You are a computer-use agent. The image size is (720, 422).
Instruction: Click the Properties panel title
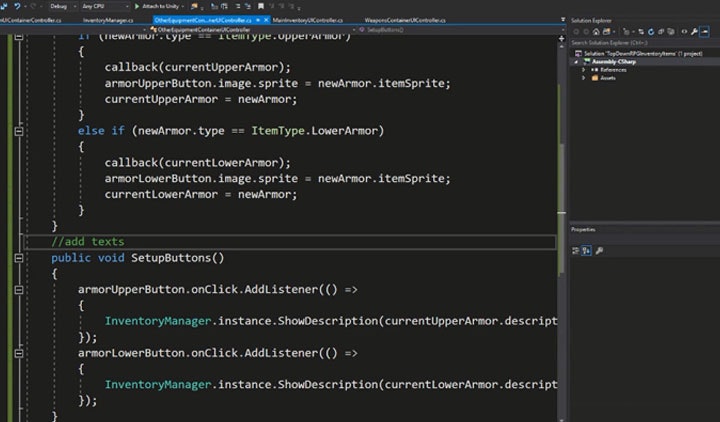583,229
